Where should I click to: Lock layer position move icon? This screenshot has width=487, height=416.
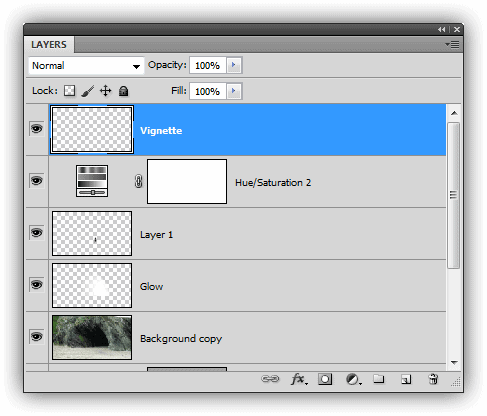106,91
